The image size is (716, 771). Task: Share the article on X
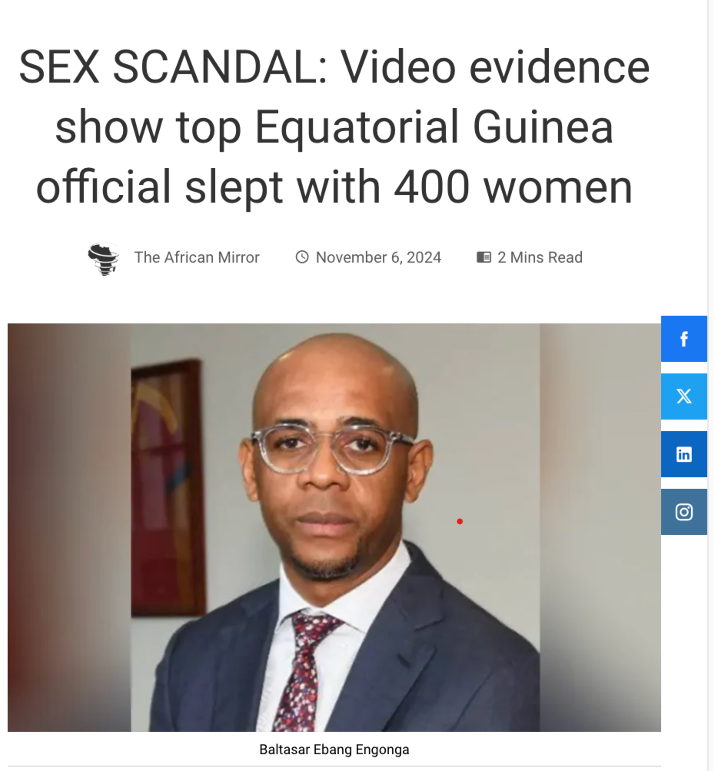(x=684, y=396)
